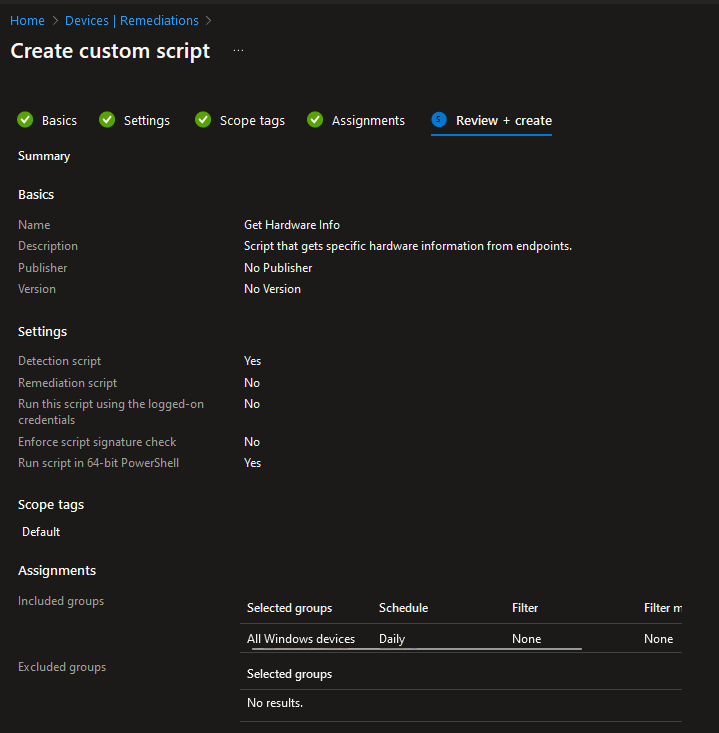Image resolution: width=719 pixels, height=733 pixels.
Task: Click the green checkmark beside Settings
Action: (107, 120)
